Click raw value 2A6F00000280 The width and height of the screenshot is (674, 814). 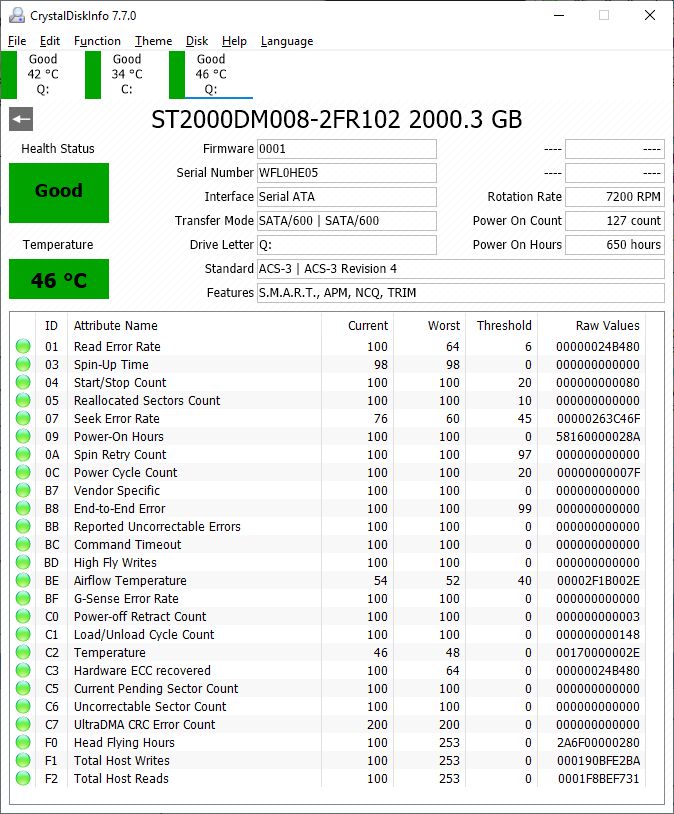[x=598, y=742]
